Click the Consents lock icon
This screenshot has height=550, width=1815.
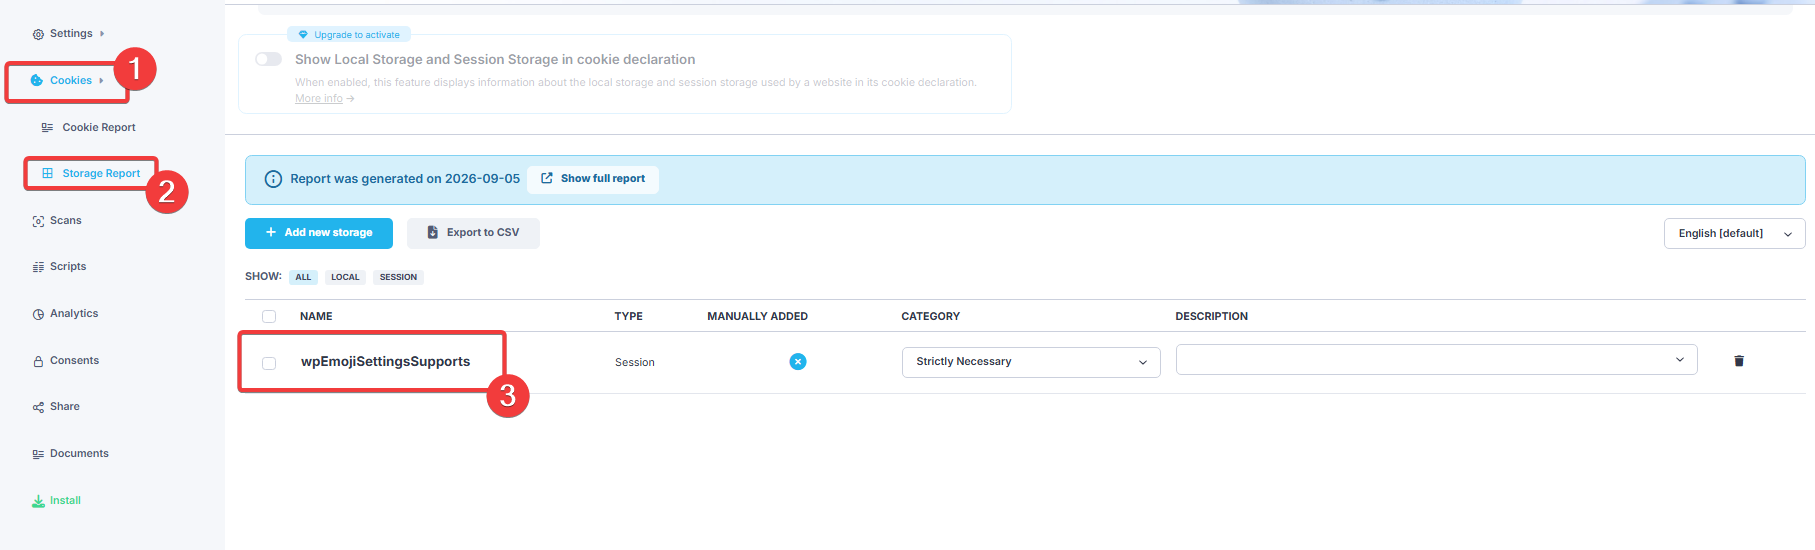coord(38,361)
